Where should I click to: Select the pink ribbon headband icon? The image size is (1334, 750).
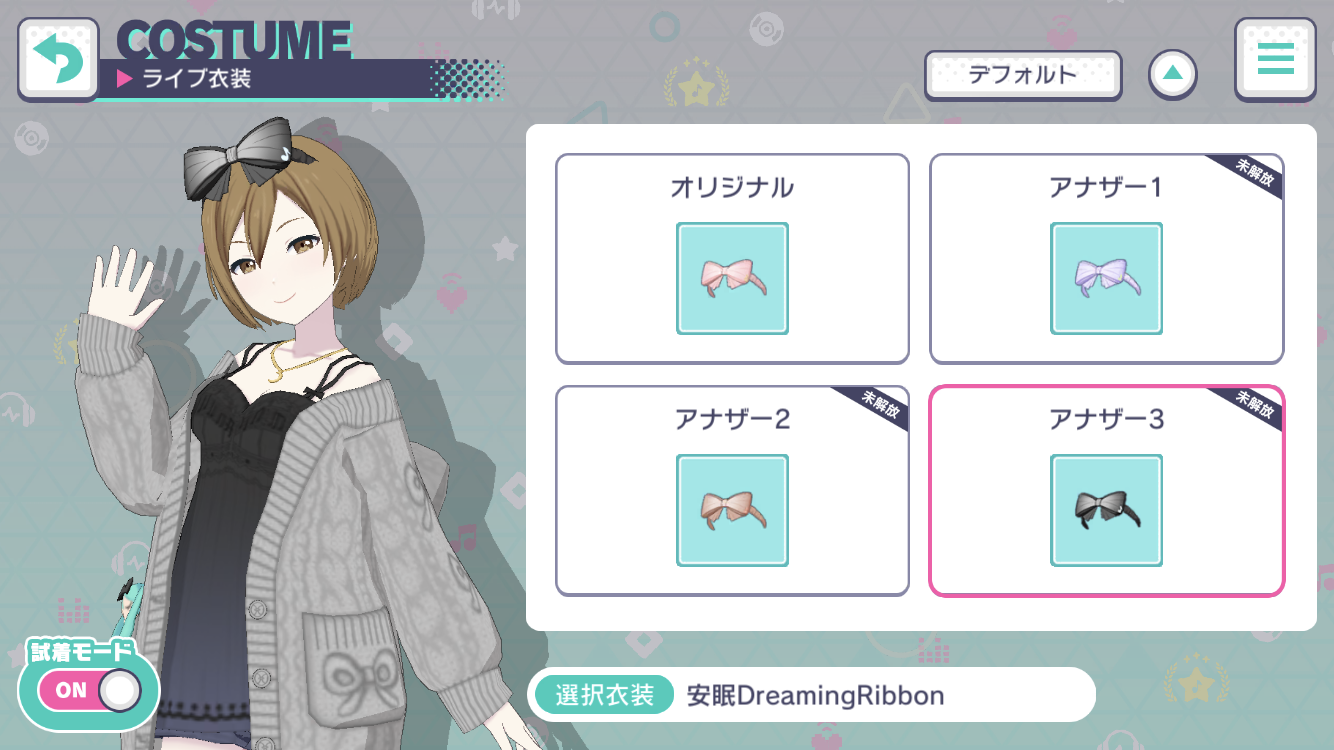click(x=732, y=278)
